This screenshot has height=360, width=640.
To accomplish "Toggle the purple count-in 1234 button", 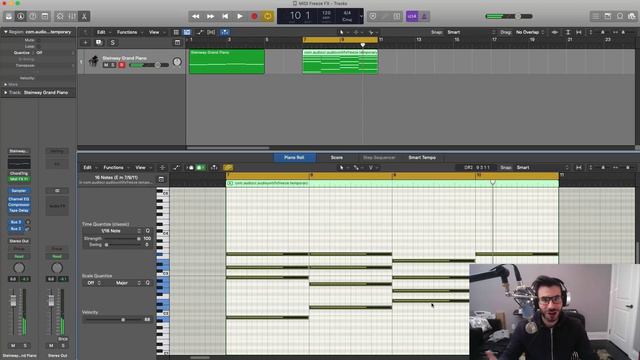I will coord(412,16).
